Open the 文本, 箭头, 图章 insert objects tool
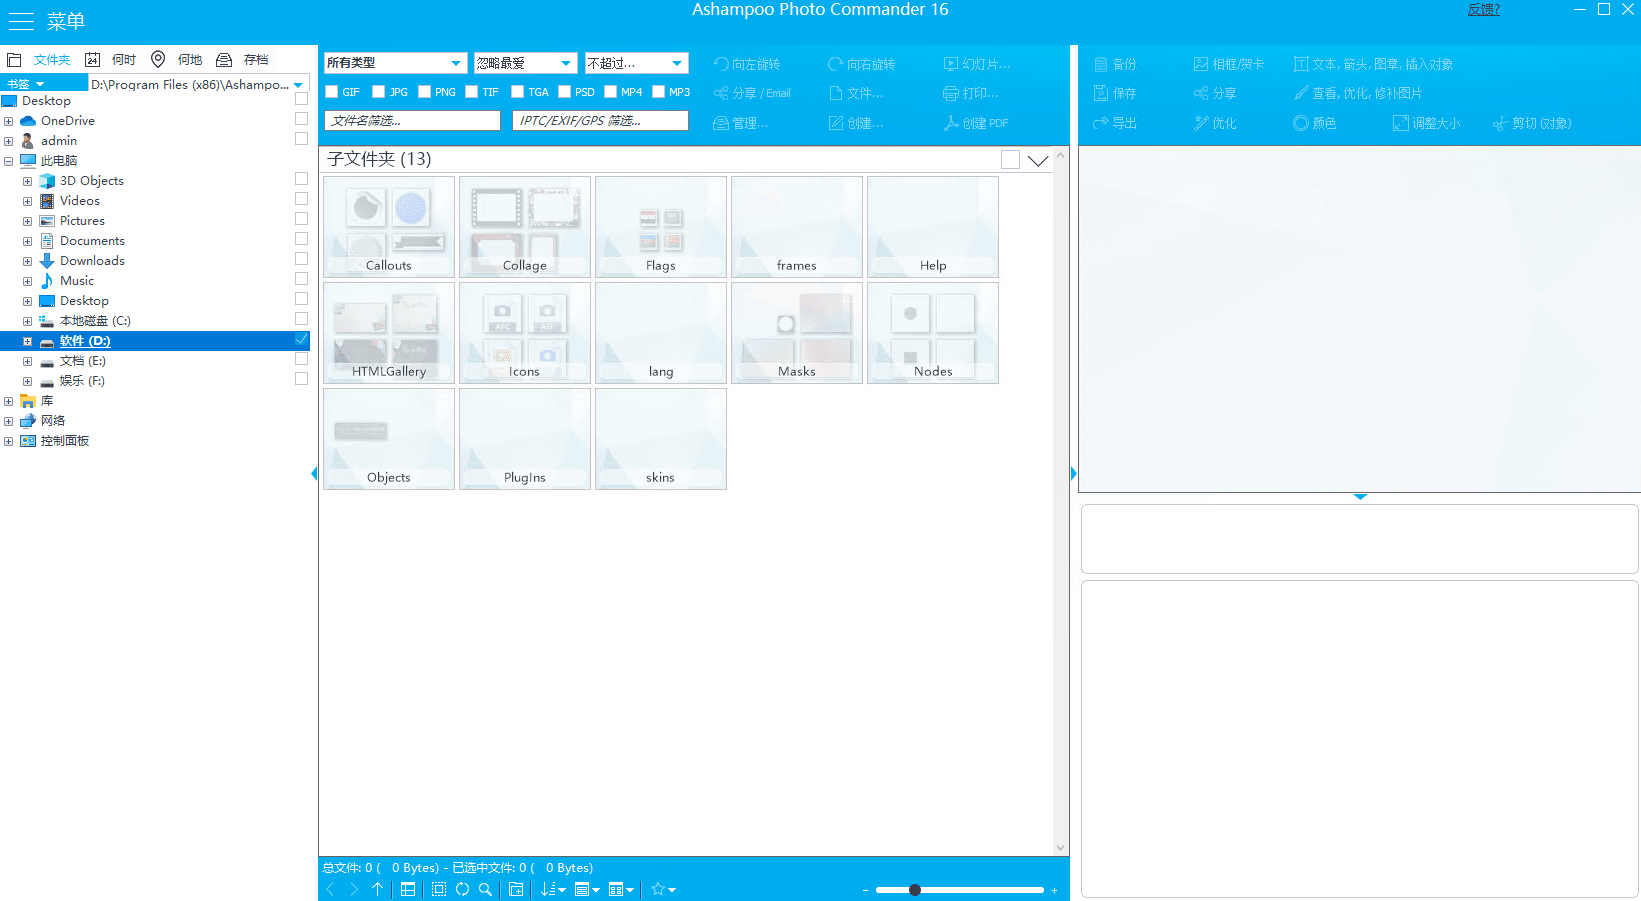 click(1373, 64)
